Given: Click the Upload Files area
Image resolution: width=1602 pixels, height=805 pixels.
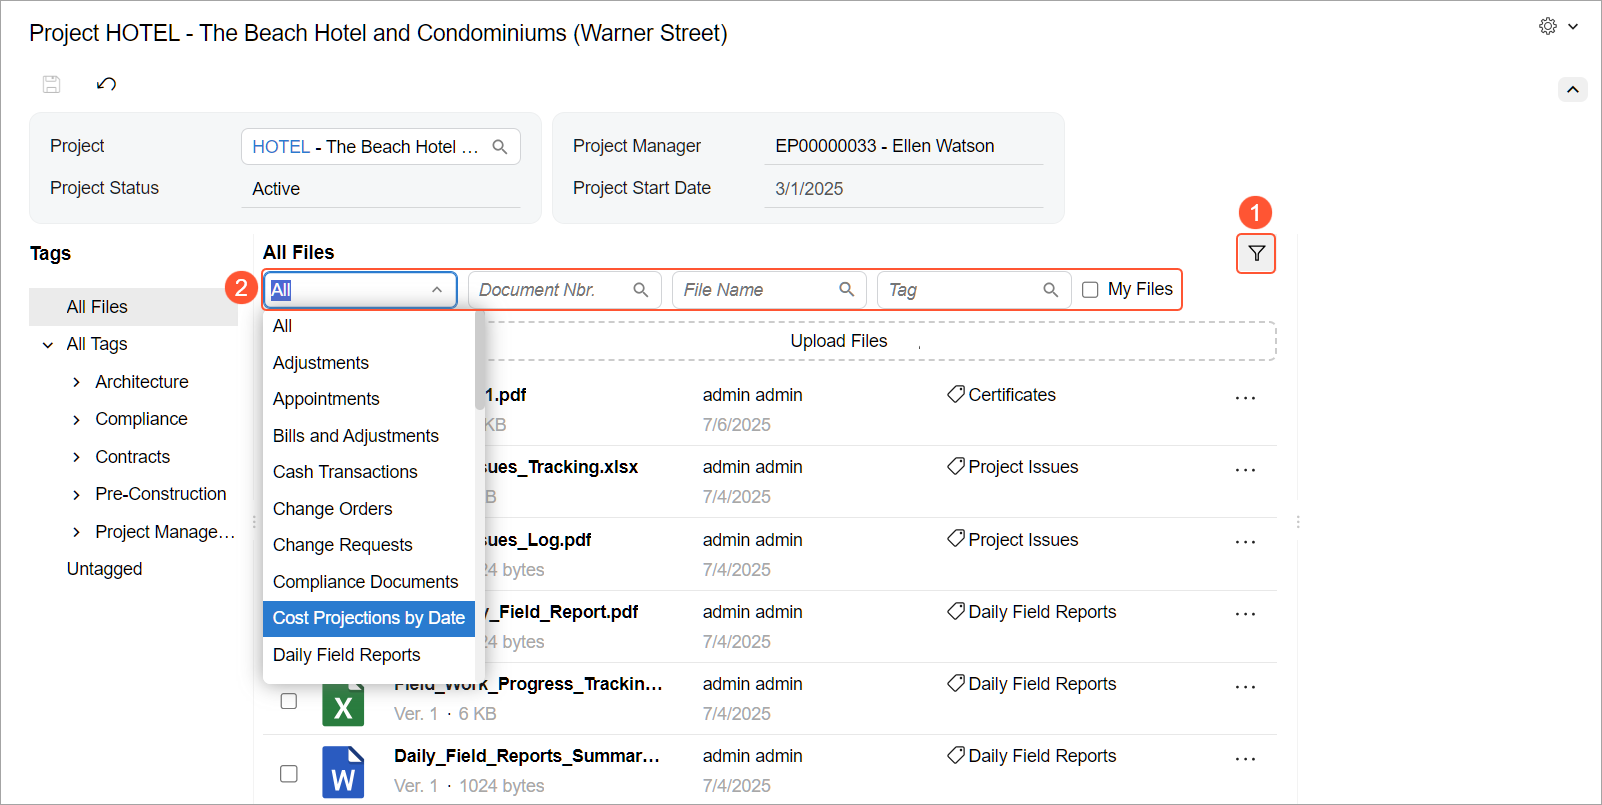Looking at the screenshot, I should (x=838, y=341).
